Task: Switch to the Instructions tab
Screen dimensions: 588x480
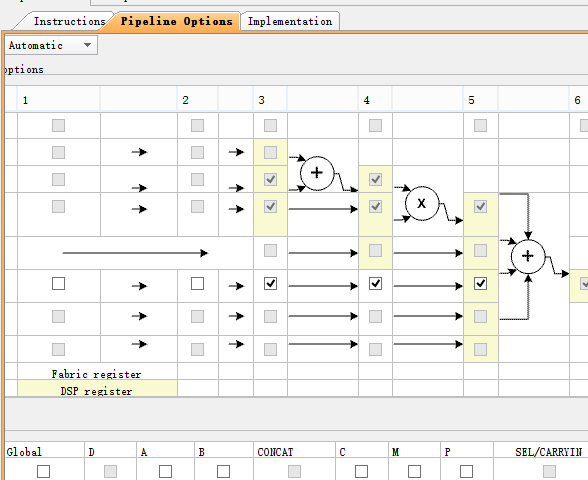Action: (69, 21)
